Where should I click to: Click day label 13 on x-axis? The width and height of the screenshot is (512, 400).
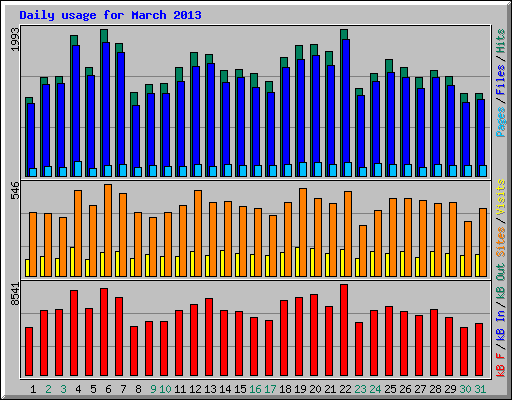[x=210, y=389]
